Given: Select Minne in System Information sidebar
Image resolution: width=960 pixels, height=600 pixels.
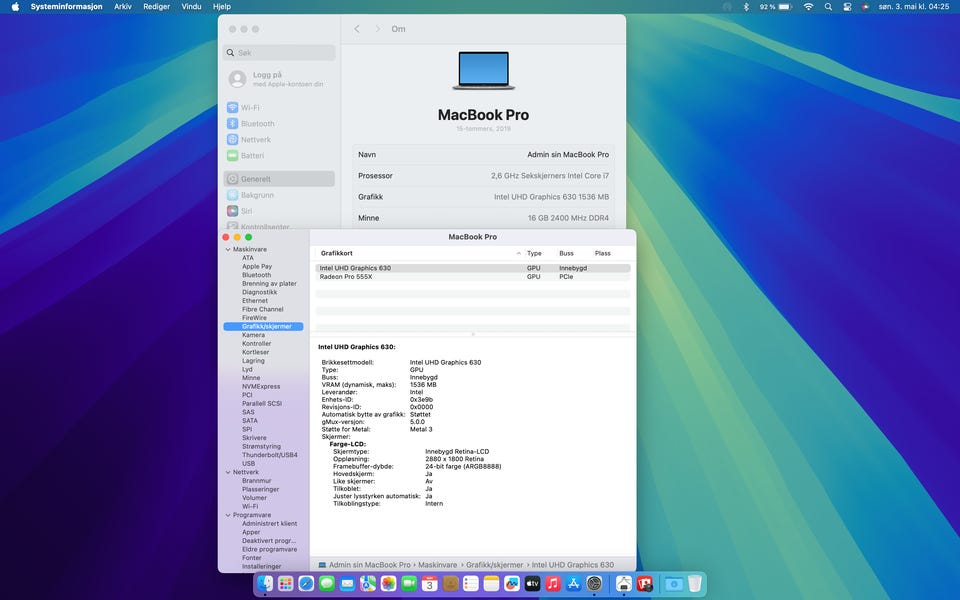Looking at the screenshot, I should click(250, 378).
